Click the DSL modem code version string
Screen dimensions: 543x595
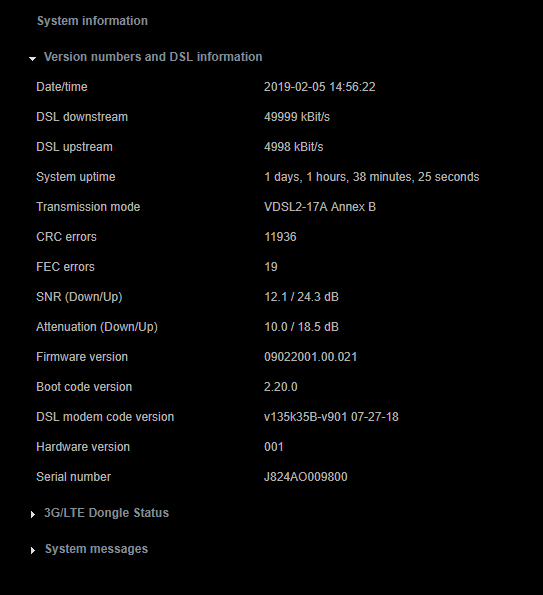[331, 417]
